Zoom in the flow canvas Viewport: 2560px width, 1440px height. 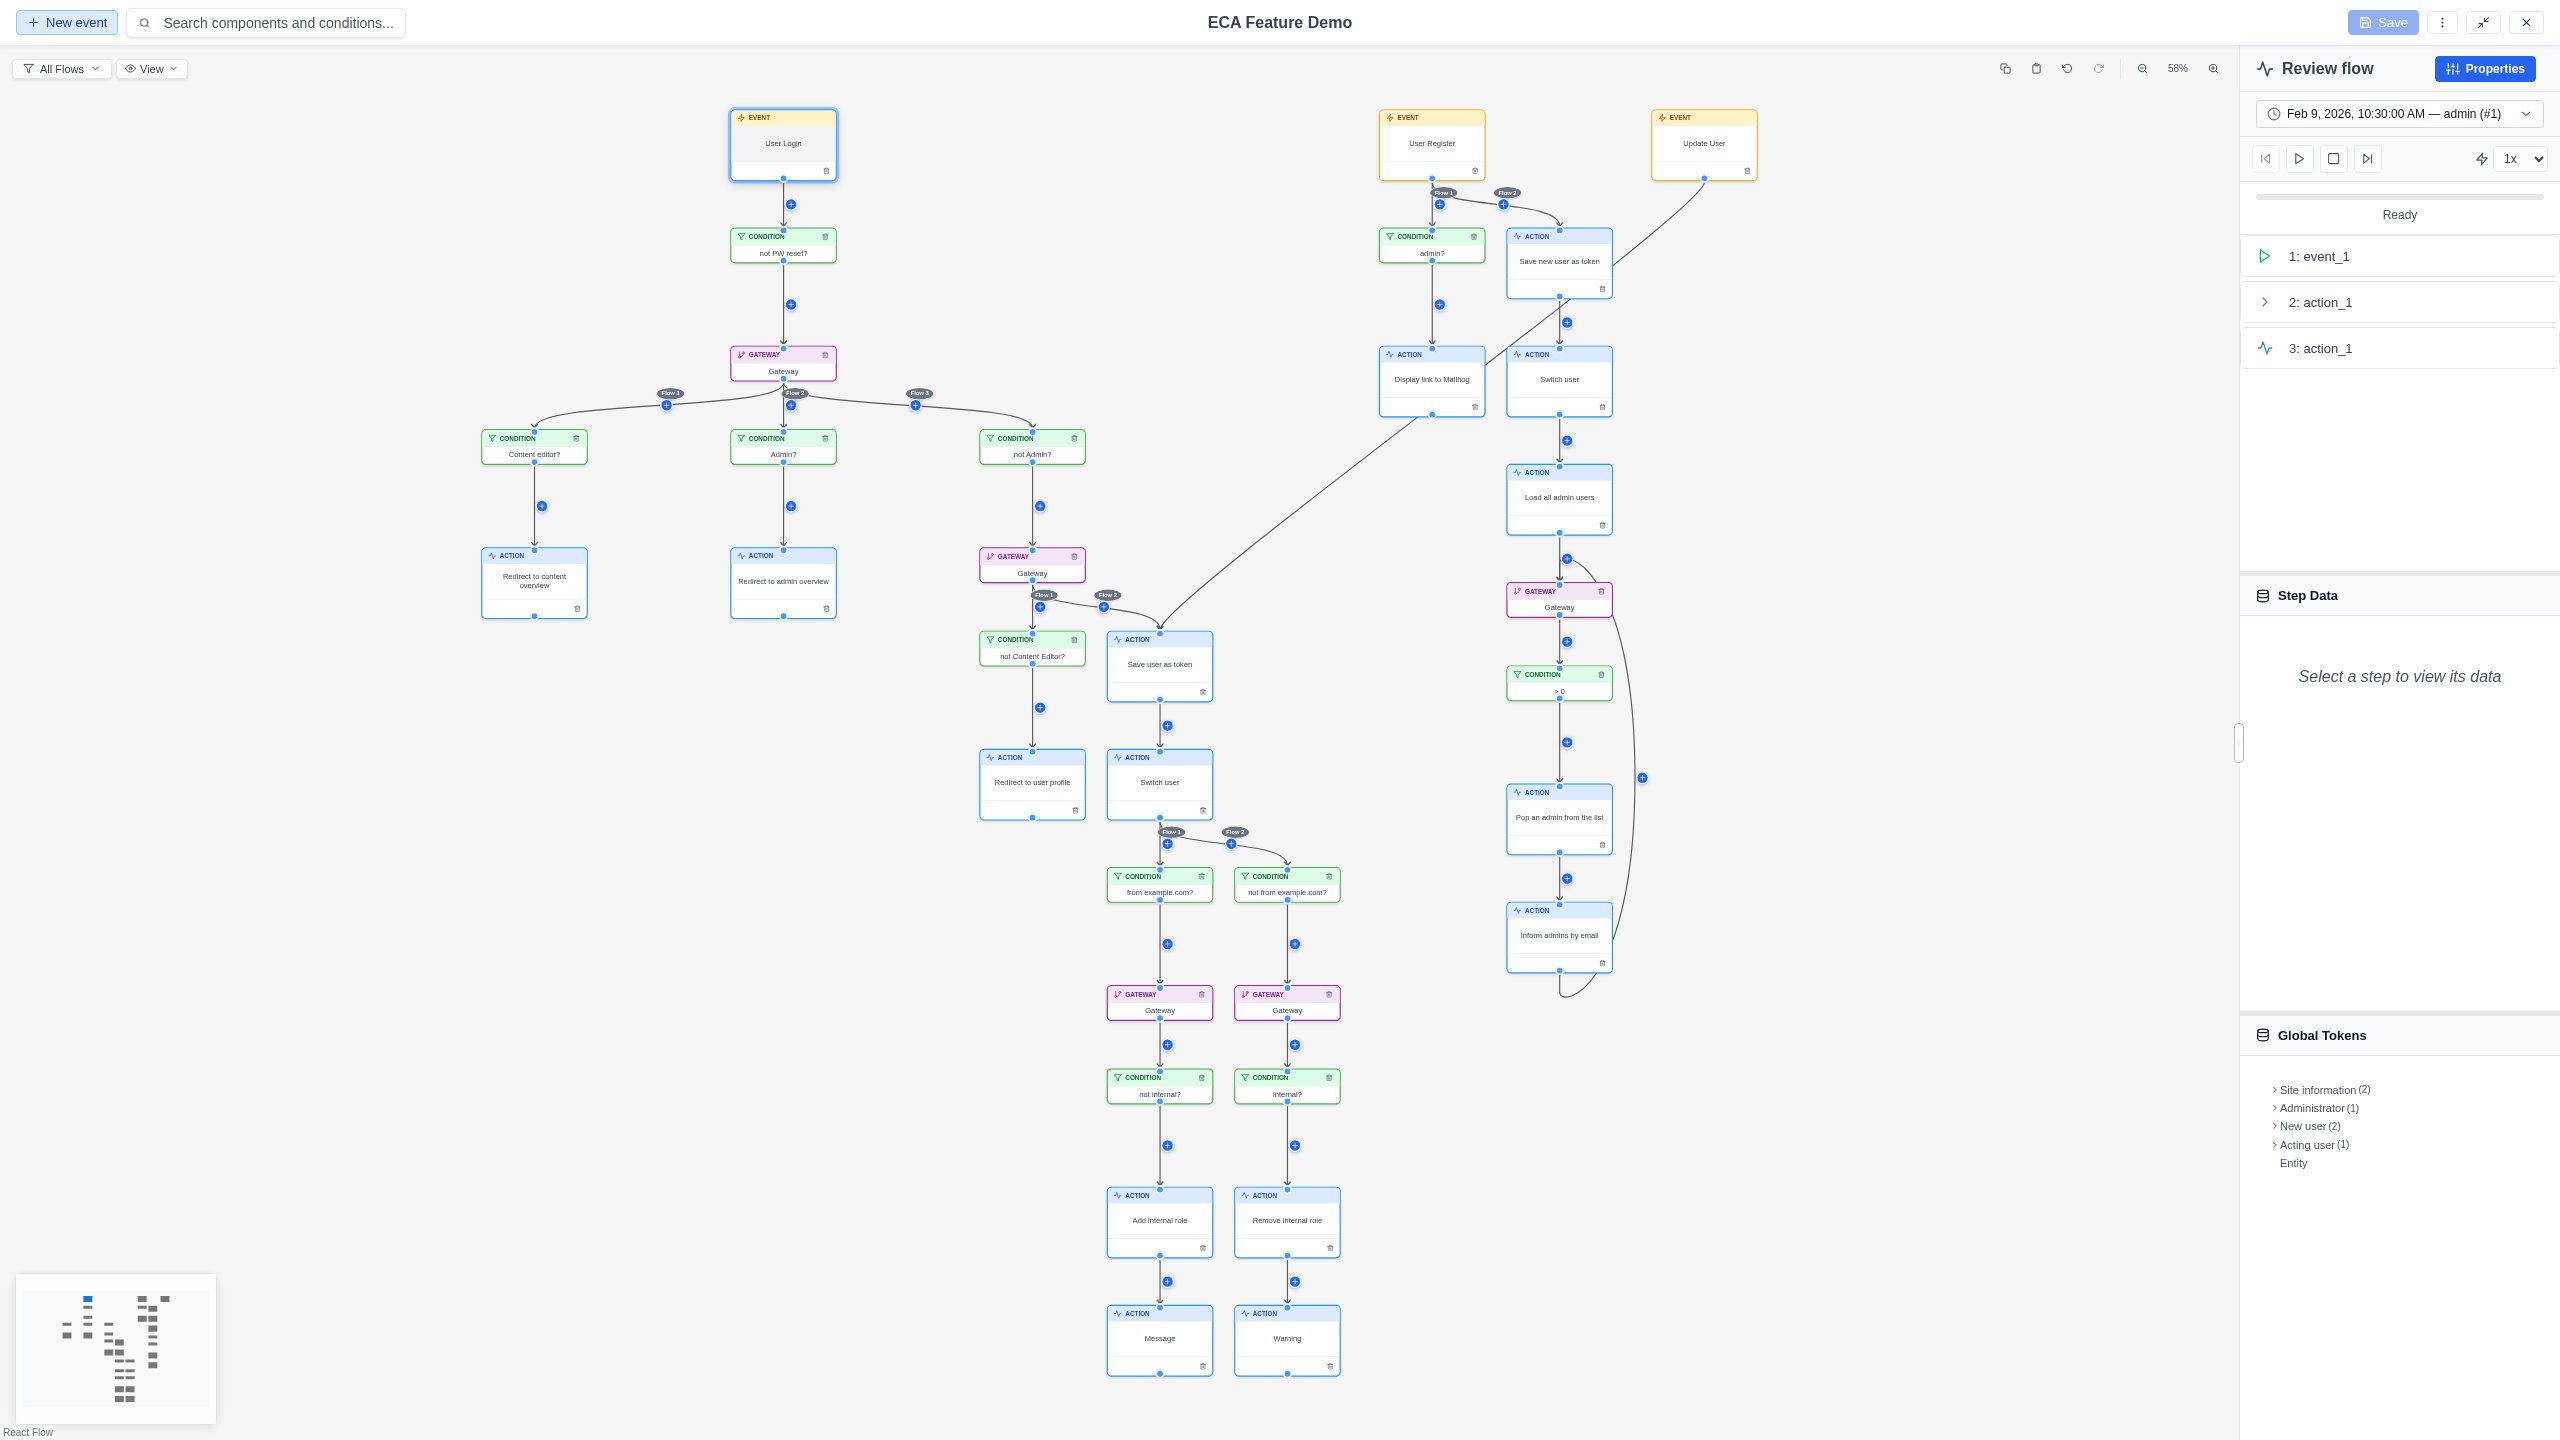point(2213,69)
